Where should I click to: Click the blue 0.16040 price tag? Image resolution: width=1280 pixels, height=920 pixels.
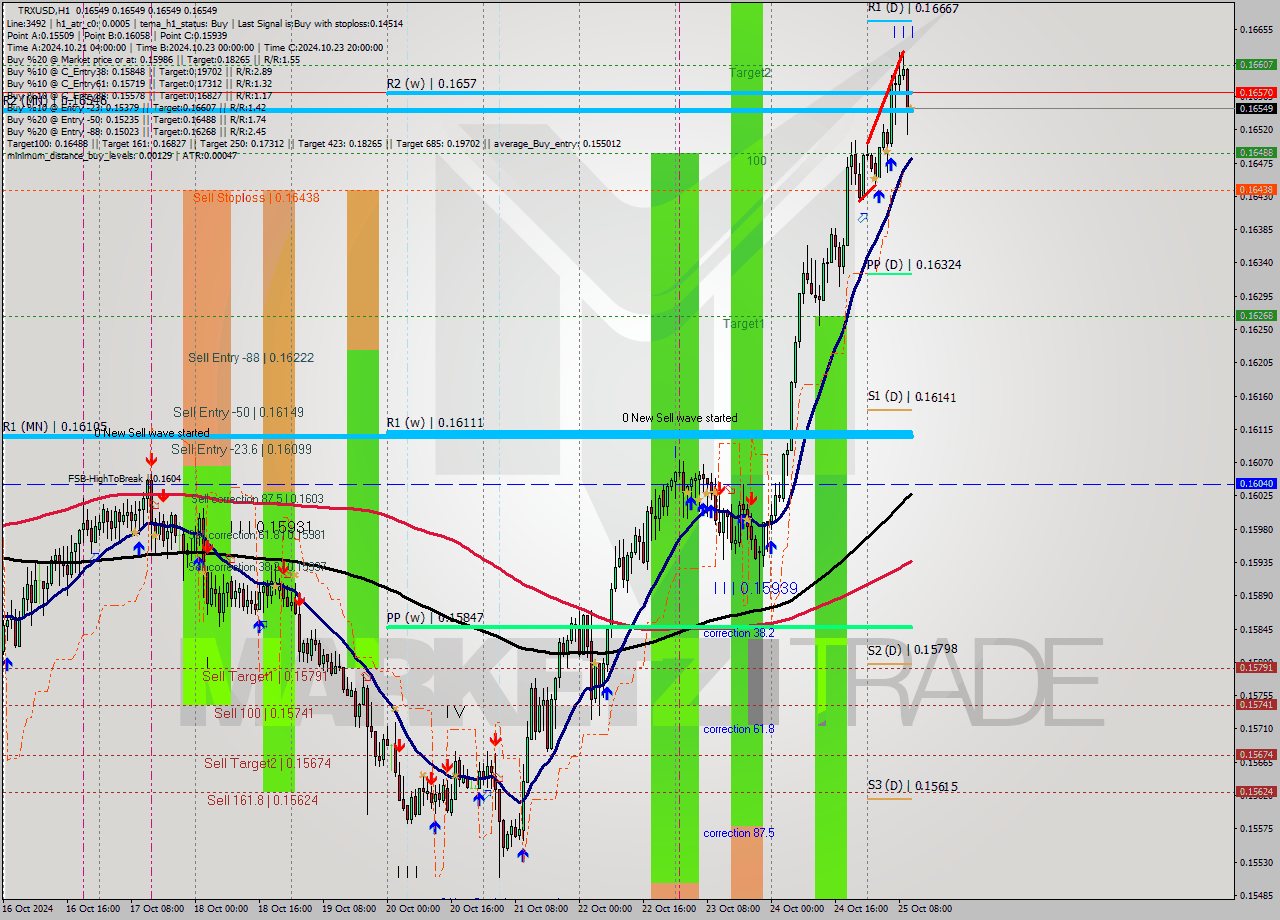click(1256, 483)
